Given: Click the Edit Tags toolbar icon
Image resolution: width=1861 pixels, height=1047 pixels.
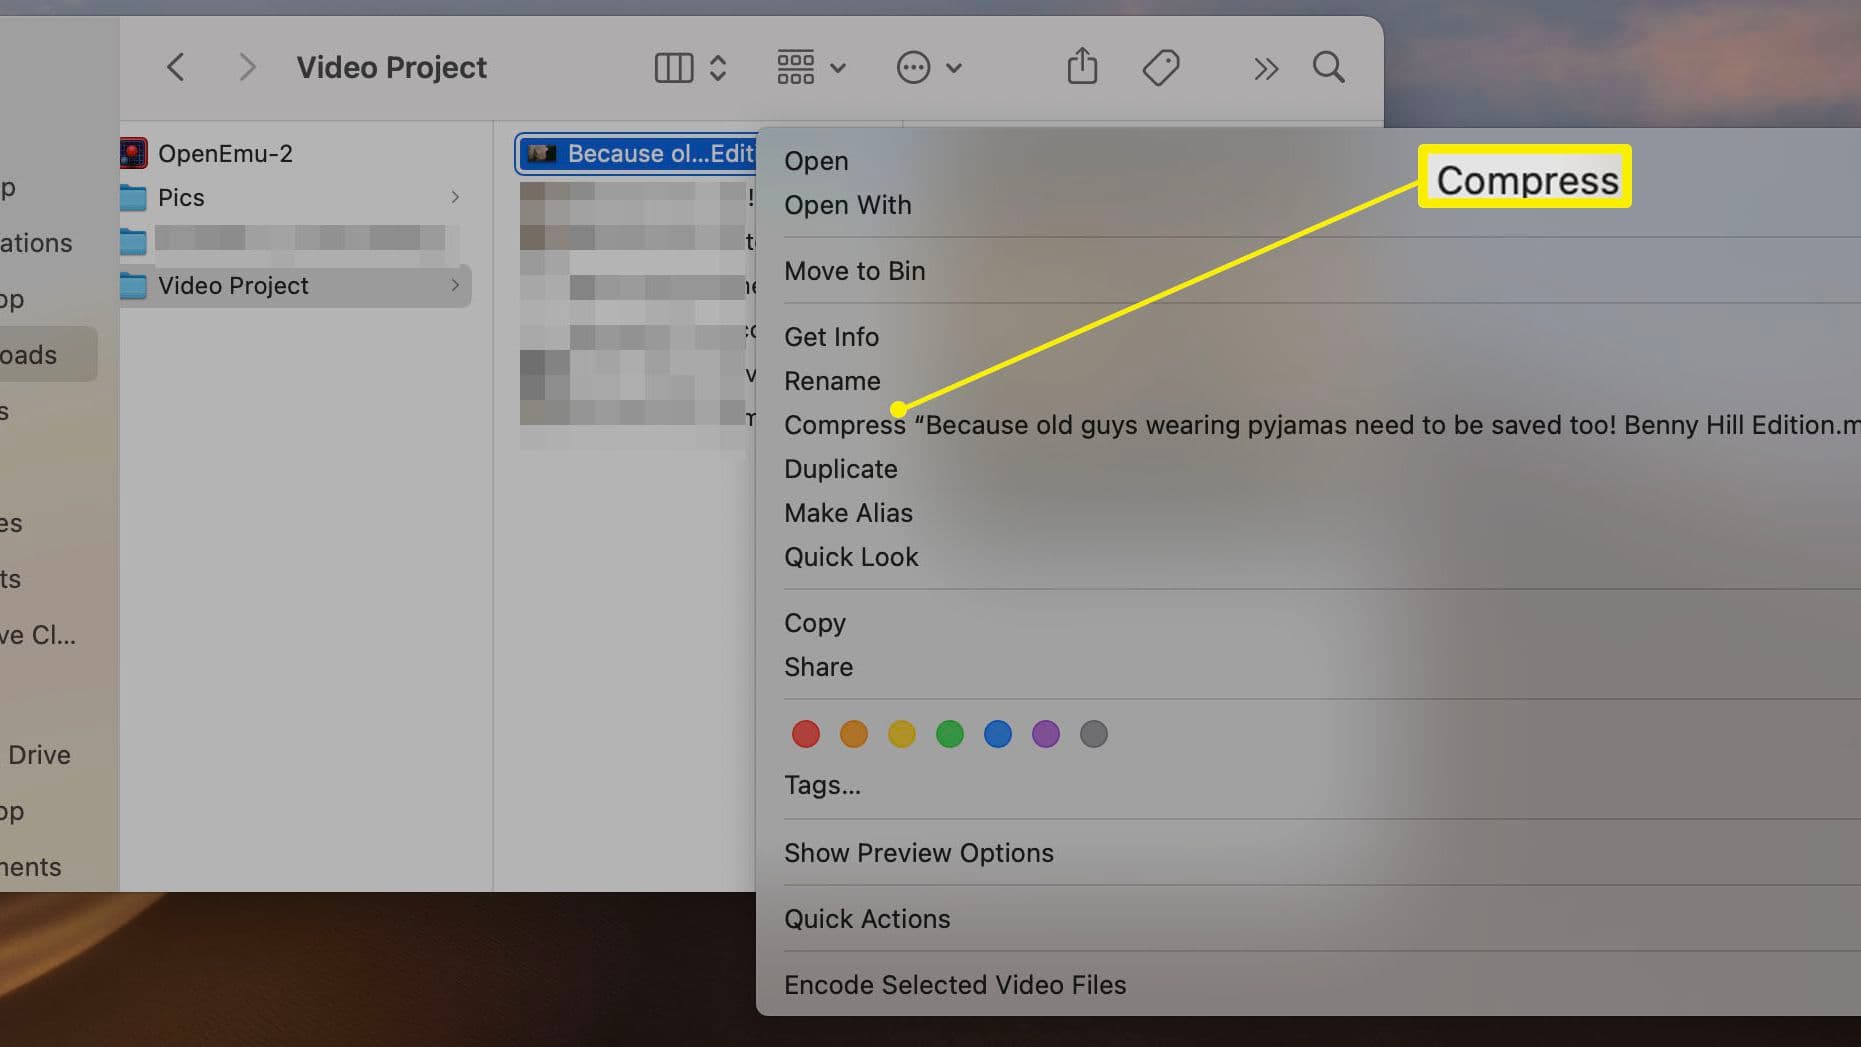Looking at the screenshot, I should tap(1161, 68).
